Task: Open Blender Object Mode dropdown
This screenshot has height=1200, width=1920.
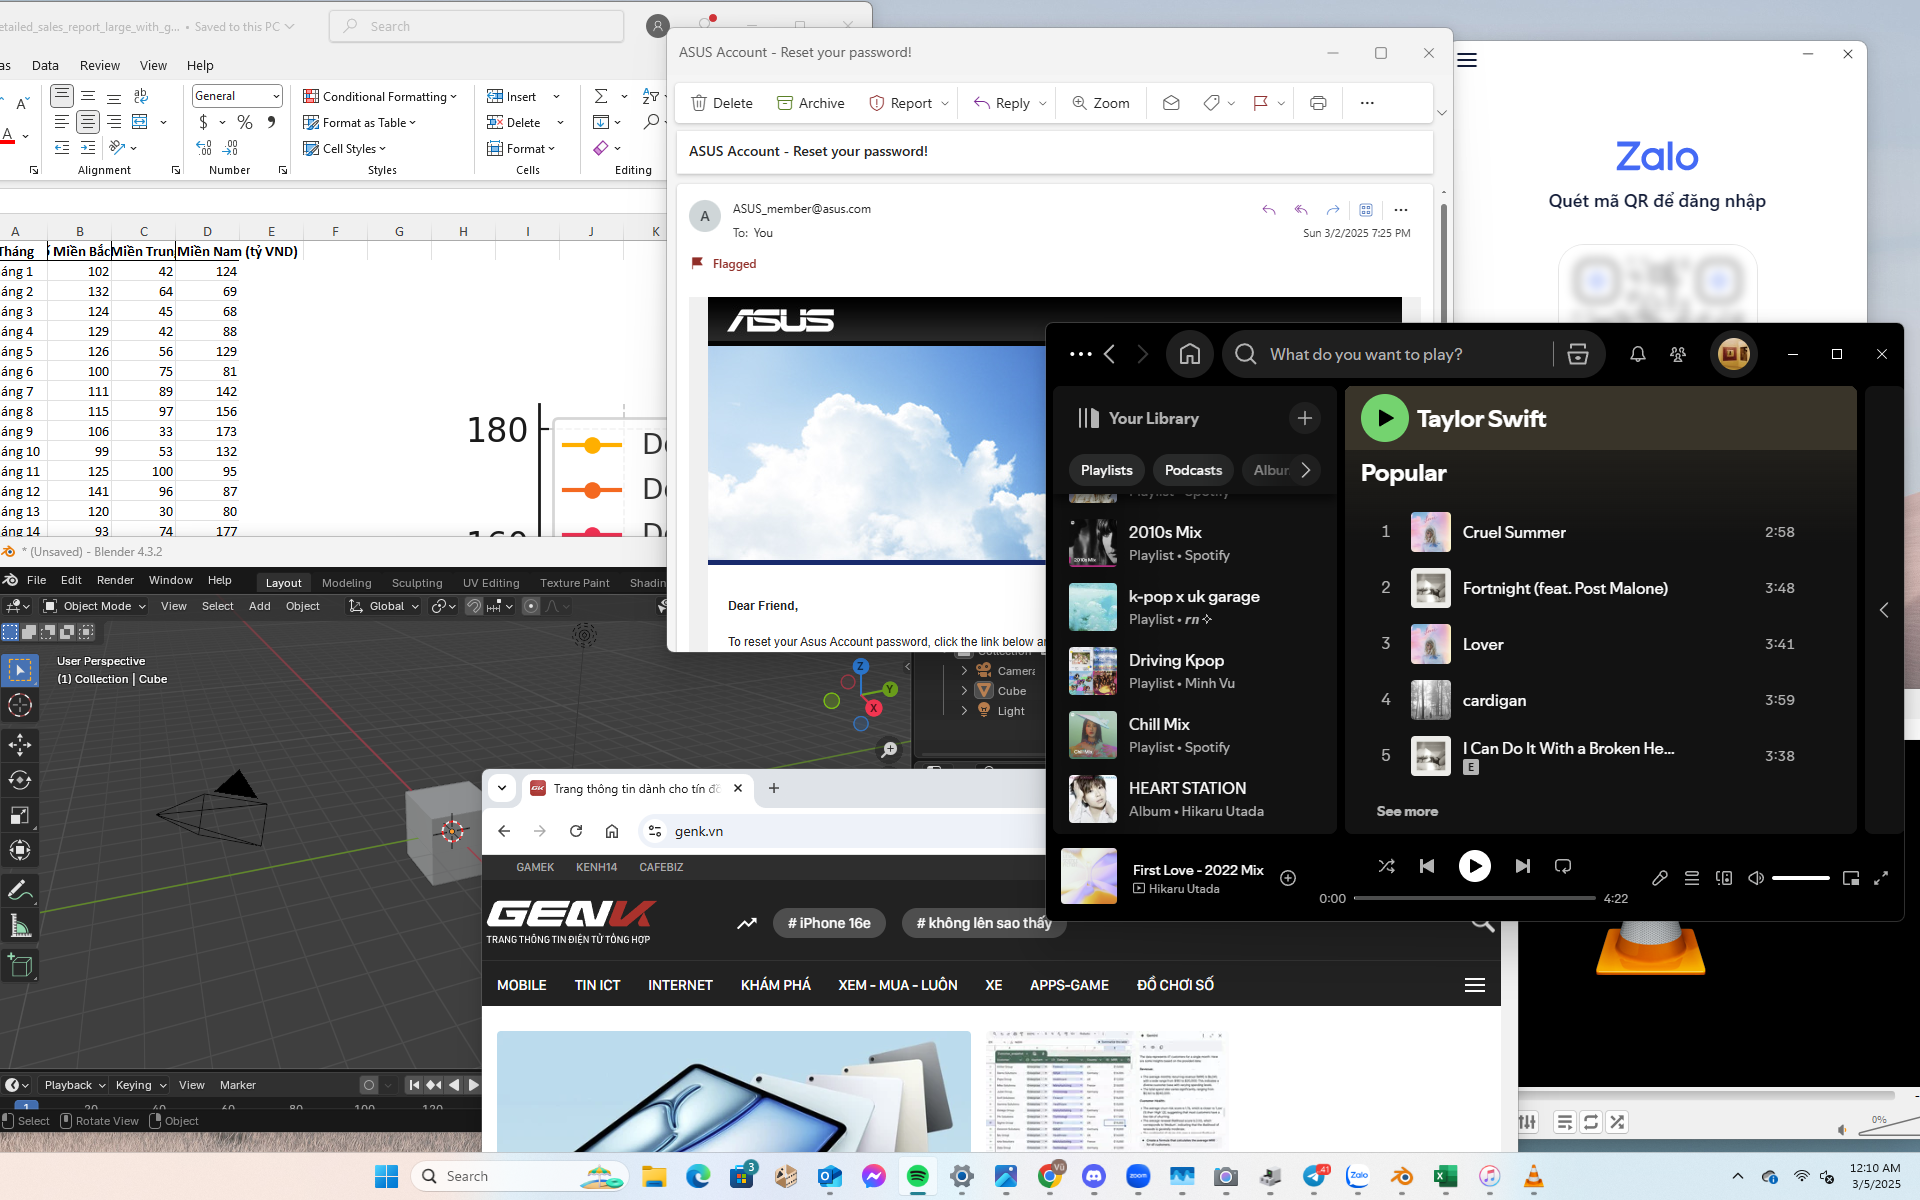Action: [x=95, y=606]
